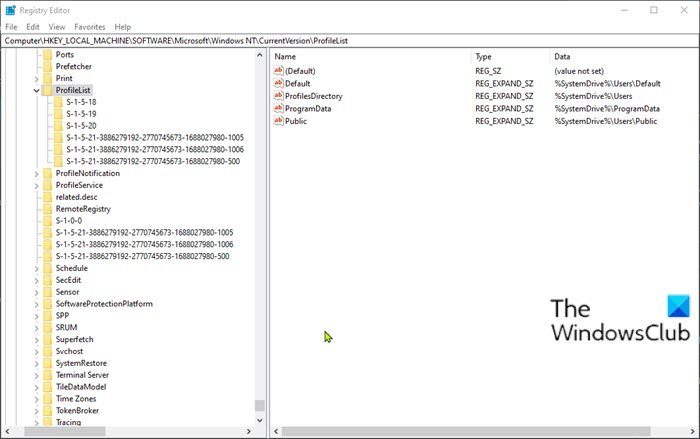Viewport: 700px width, 439px height.
Task: Click the tree pane horizontal scrollbar thumb
Action: point(65,431)
